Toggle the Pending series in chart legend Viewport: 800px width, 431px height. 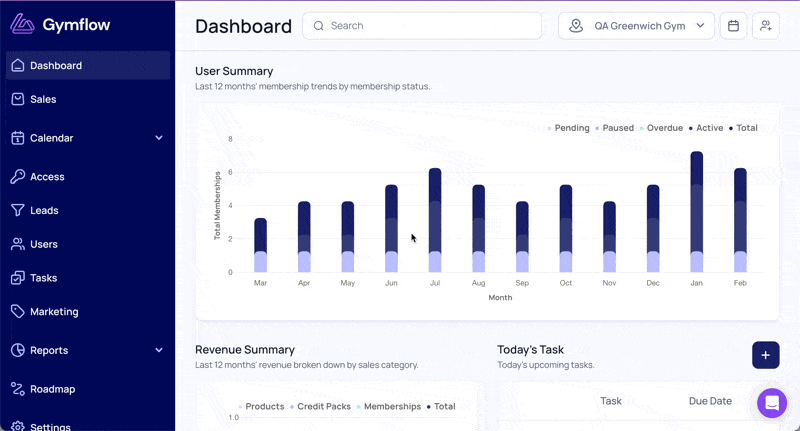568,128
